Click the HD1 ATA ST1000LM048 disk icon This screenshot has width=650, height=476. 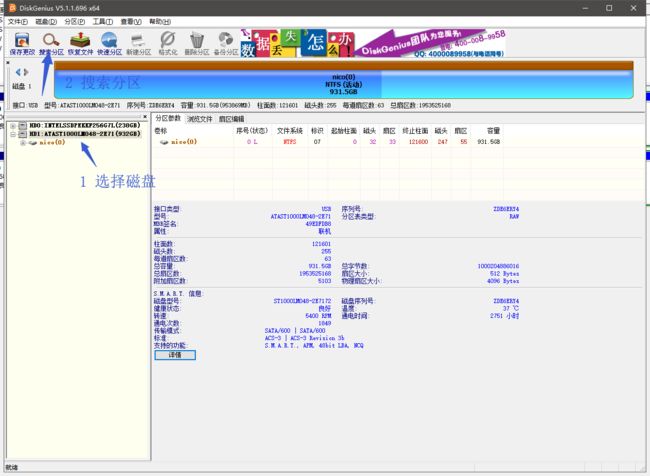[x=22, y=134]
